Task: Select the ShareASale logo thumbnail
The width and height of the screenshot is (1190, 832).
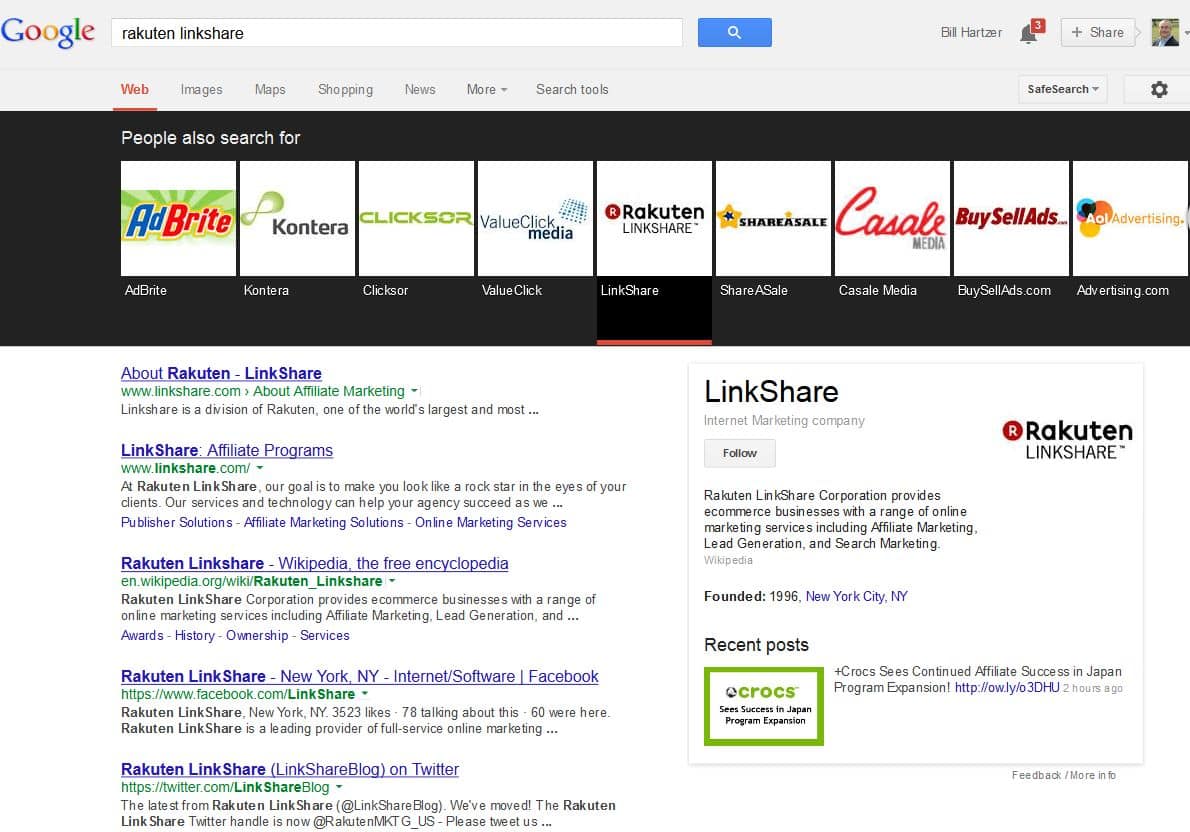Action: [773, 219]
